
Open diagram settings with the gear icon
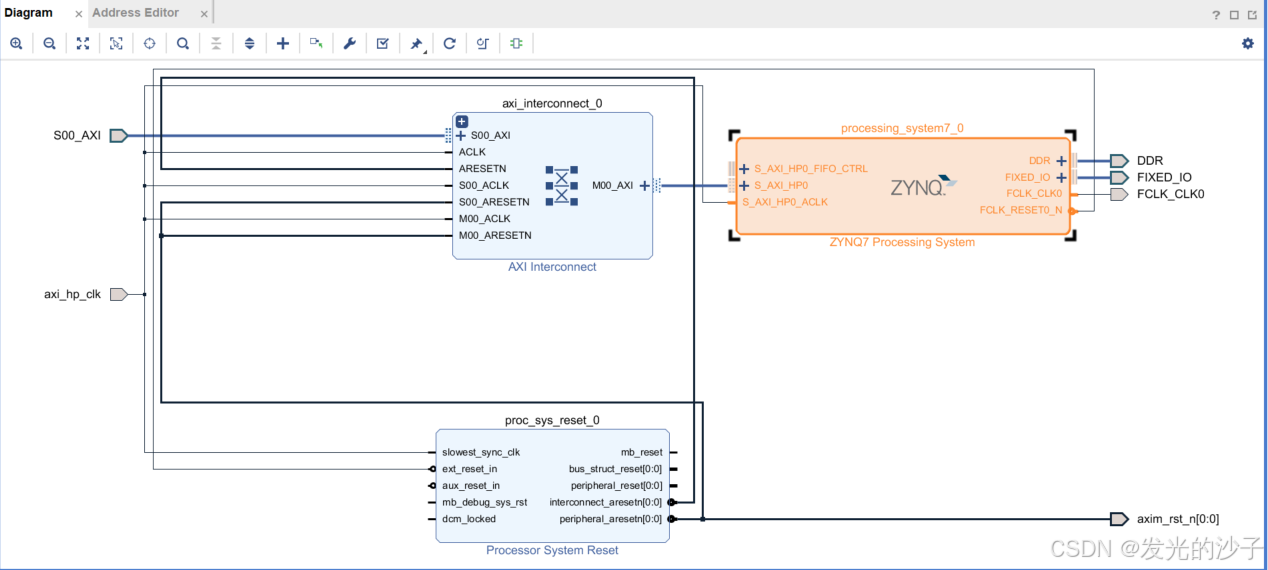pyautogui.click(x=1248, y=43)
